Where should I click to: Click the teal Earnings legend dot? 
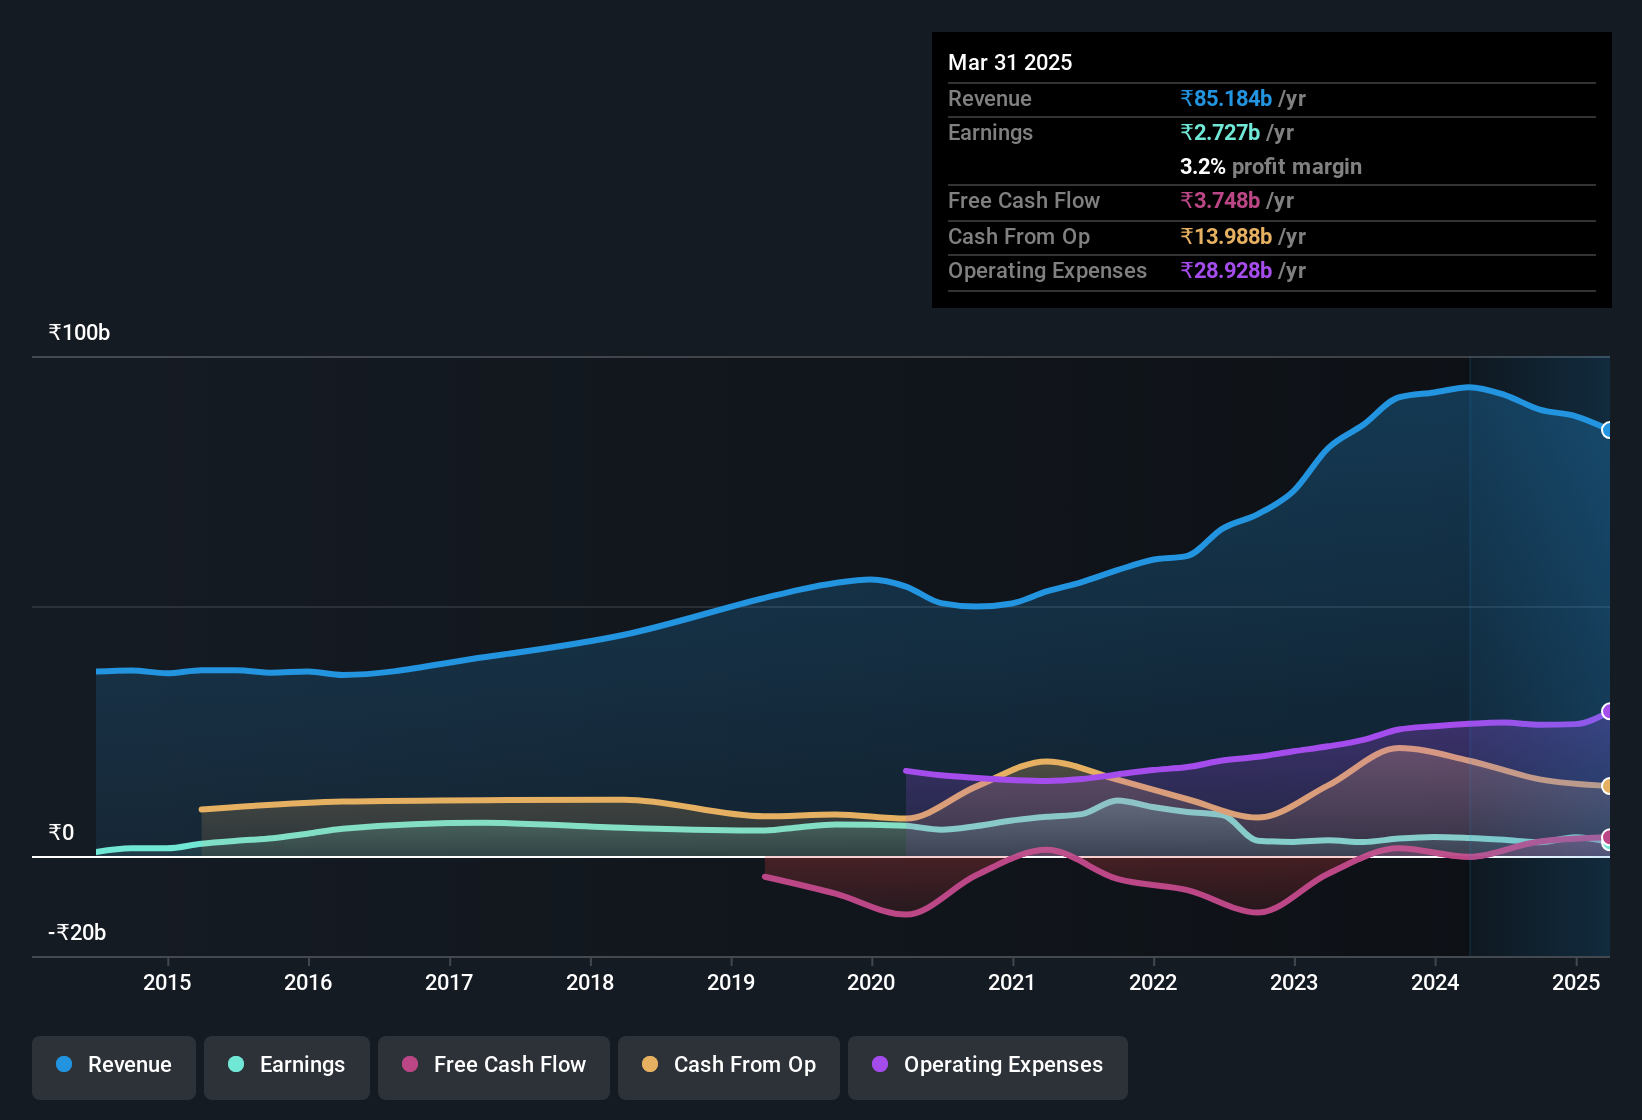coord(236,1065)
